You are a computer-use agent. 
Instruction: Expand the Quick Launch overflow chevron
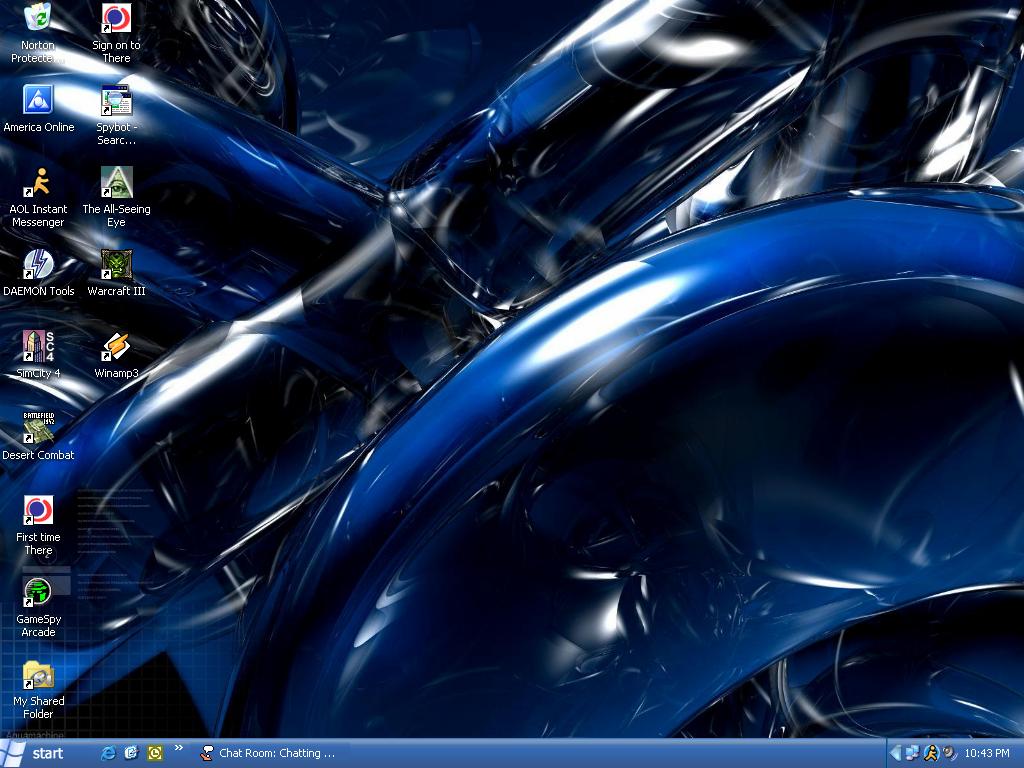[x=179, y=748]
